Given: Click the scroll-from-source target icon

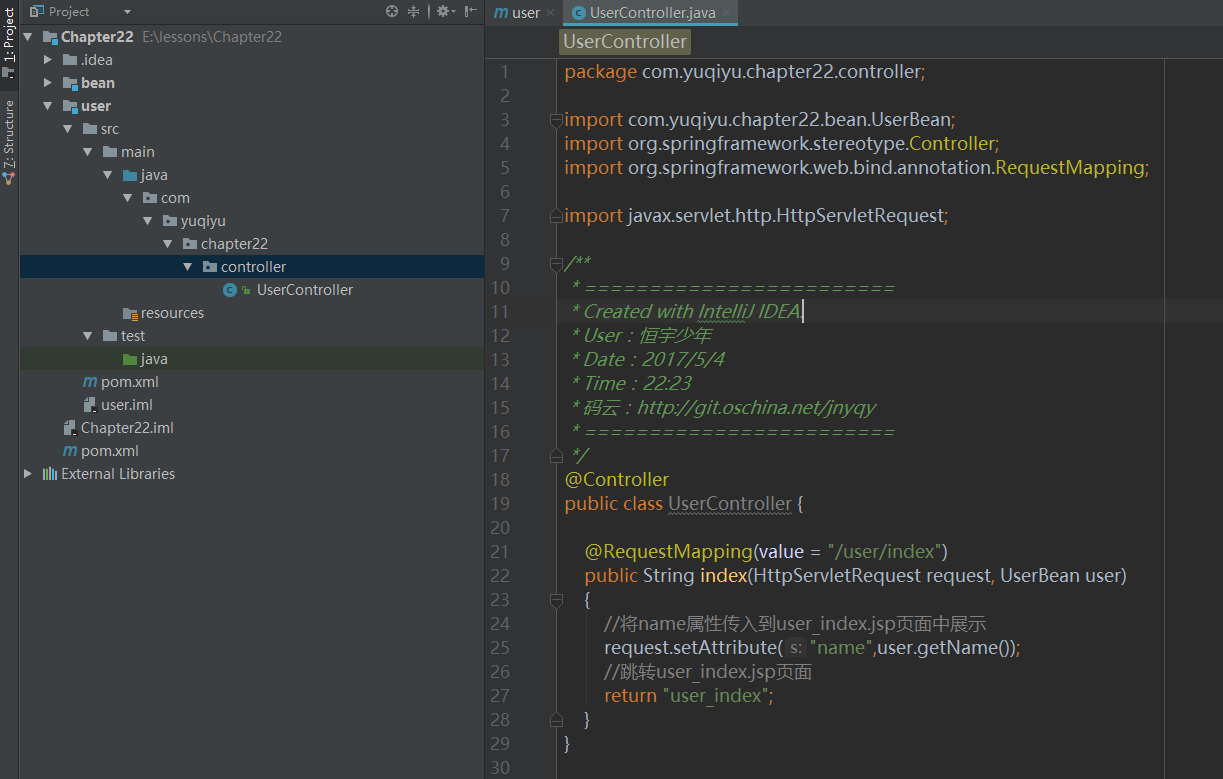Looking at the screenshot, I should [392, 11].
